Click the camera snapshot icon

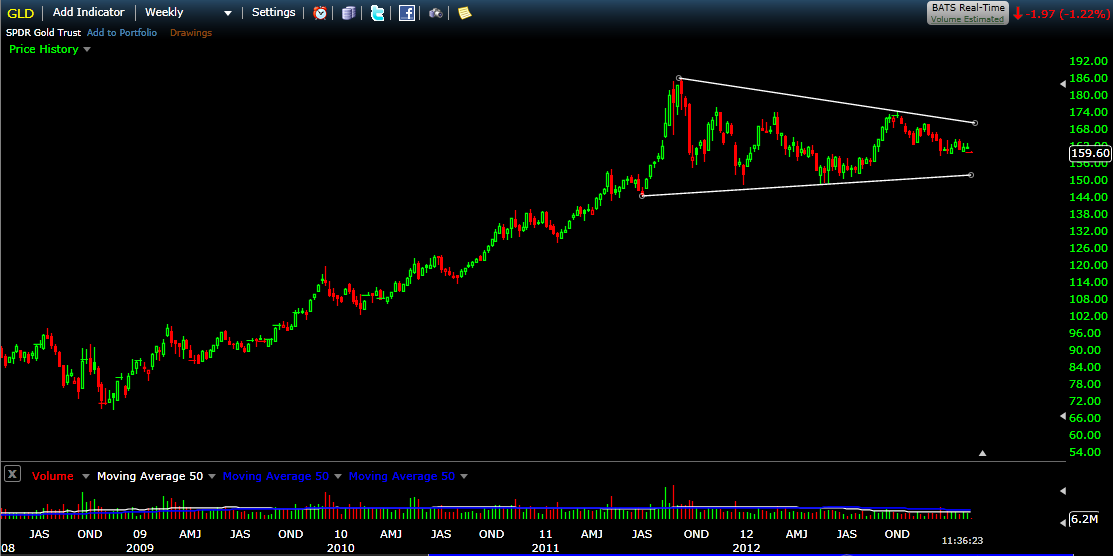coord(436,13)
